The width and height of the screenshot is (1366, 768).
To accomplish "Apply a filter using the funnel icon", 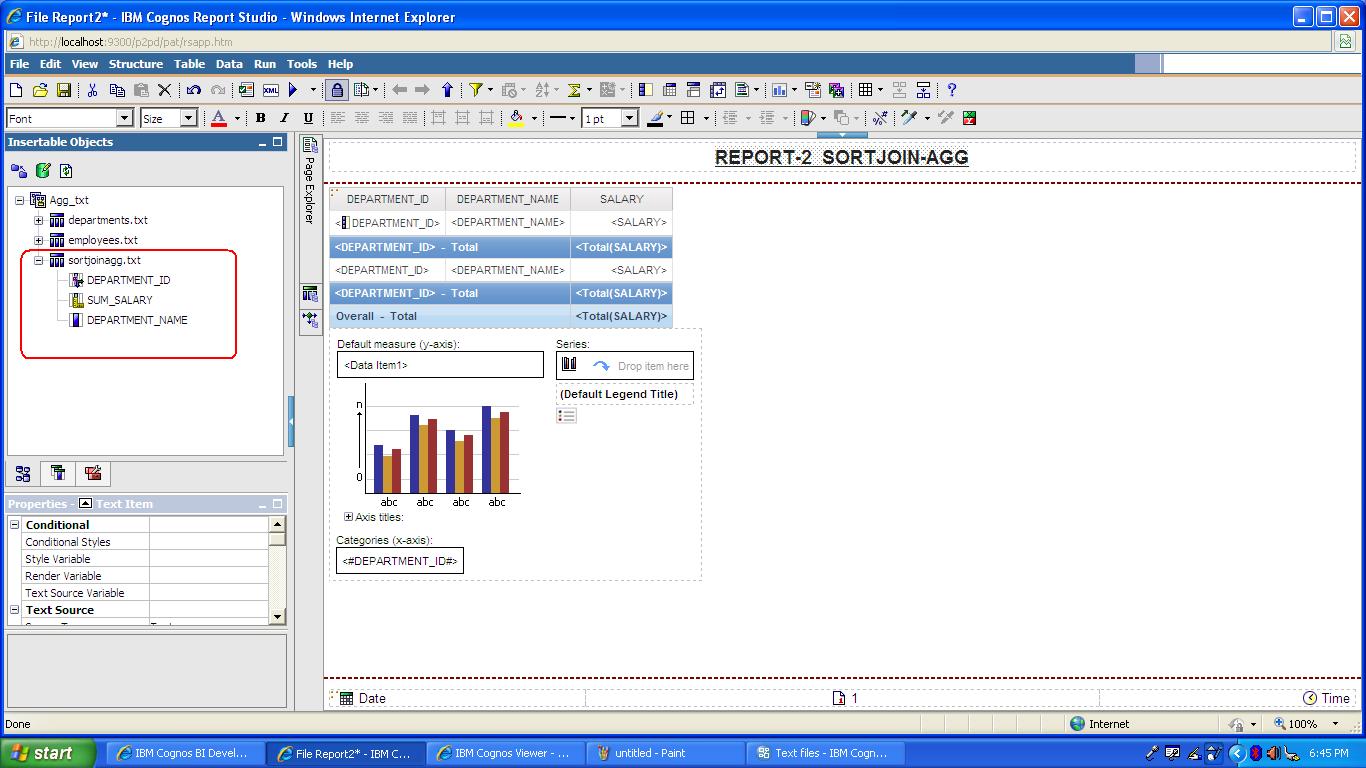I will 476,90.
